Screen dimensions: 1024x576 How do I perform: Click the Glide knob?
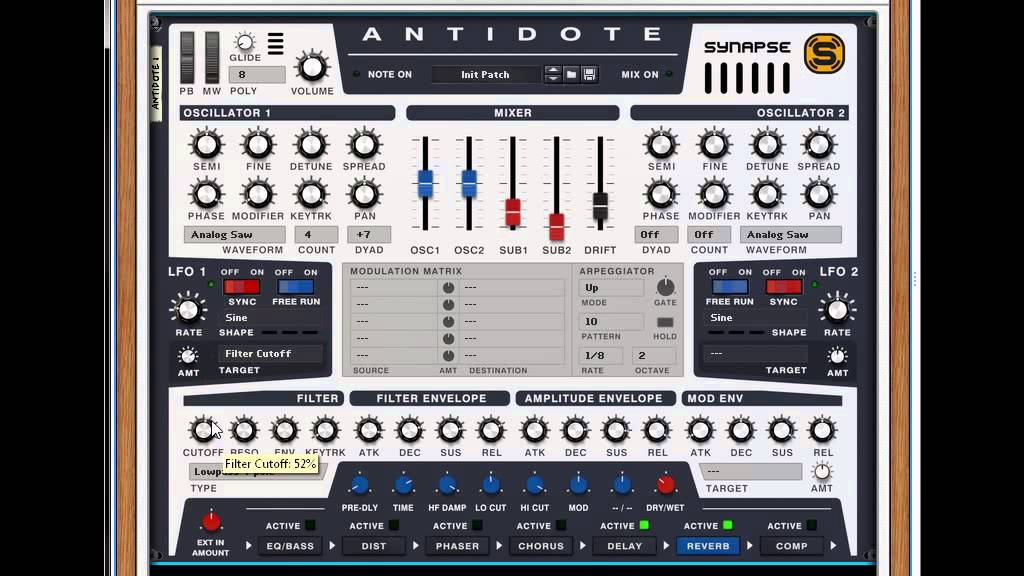[244, 42]
